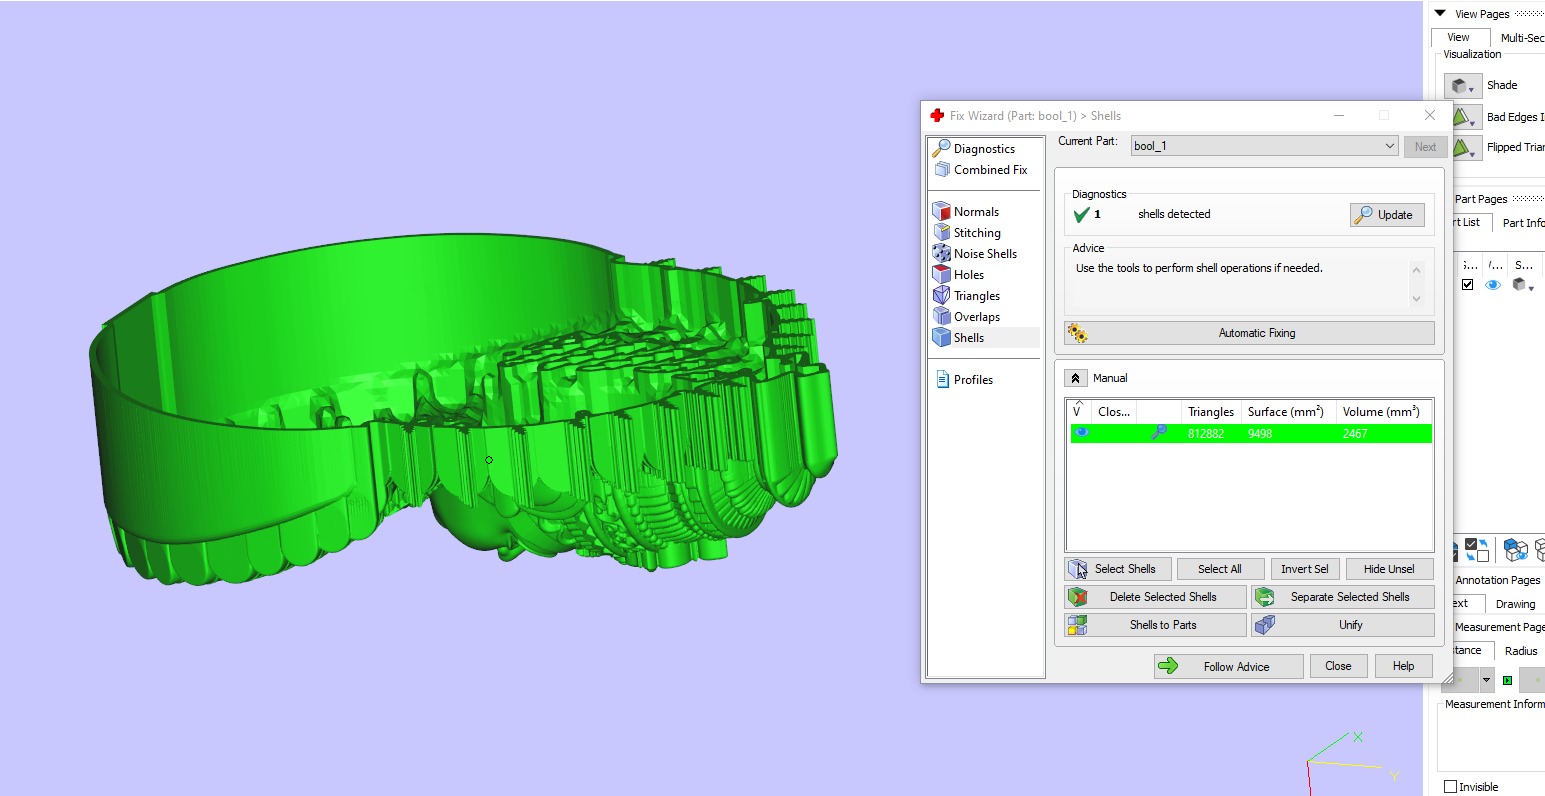Open the Overlaps fixing step

click(x=967, y=316)
